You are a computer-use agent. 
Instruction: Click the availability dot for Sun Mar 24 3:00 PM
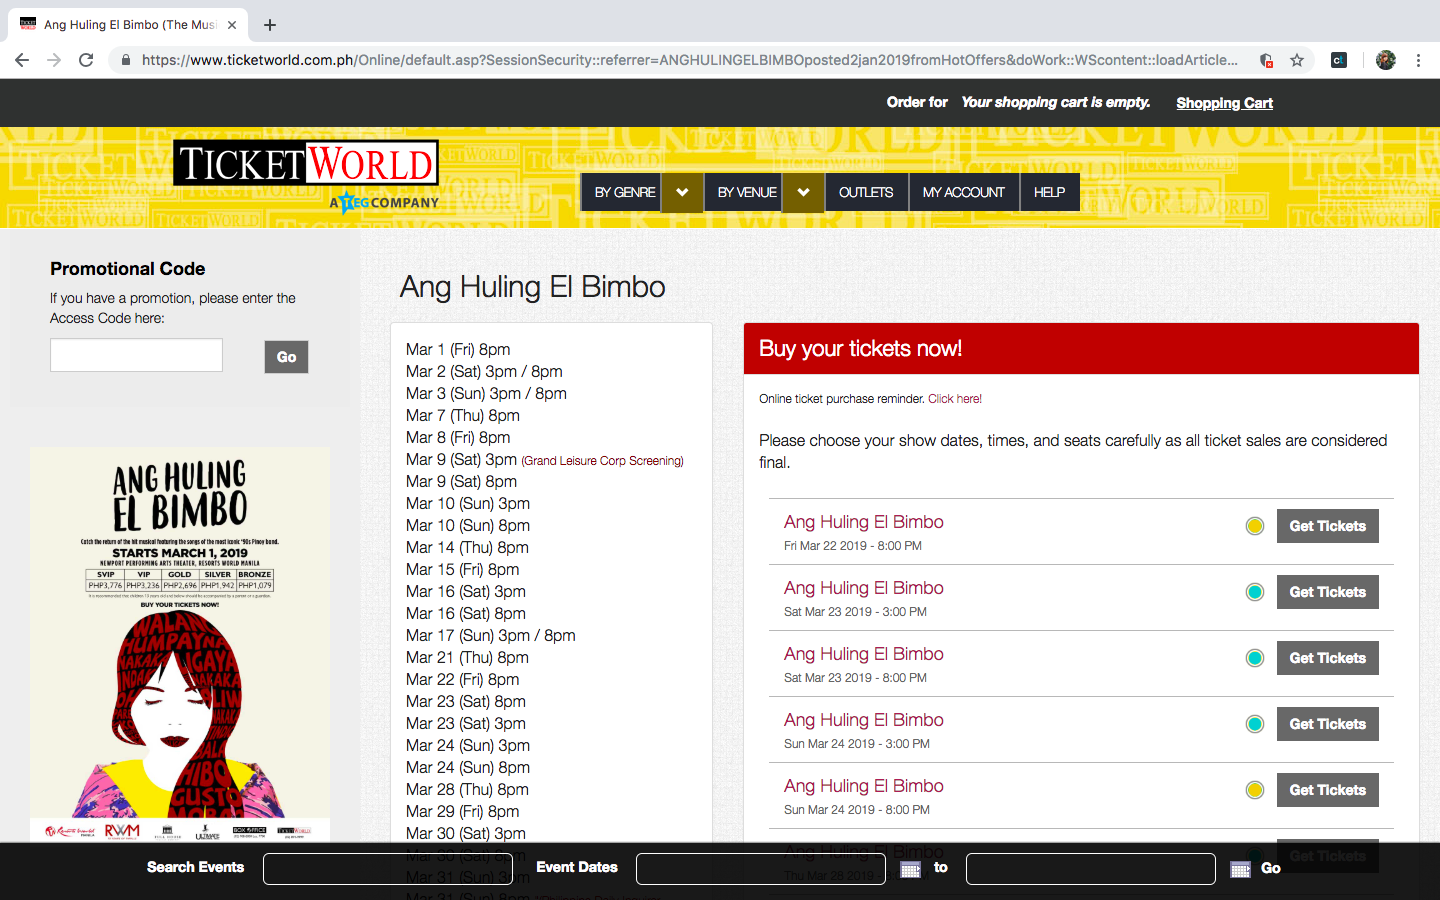coord(1255,724)
